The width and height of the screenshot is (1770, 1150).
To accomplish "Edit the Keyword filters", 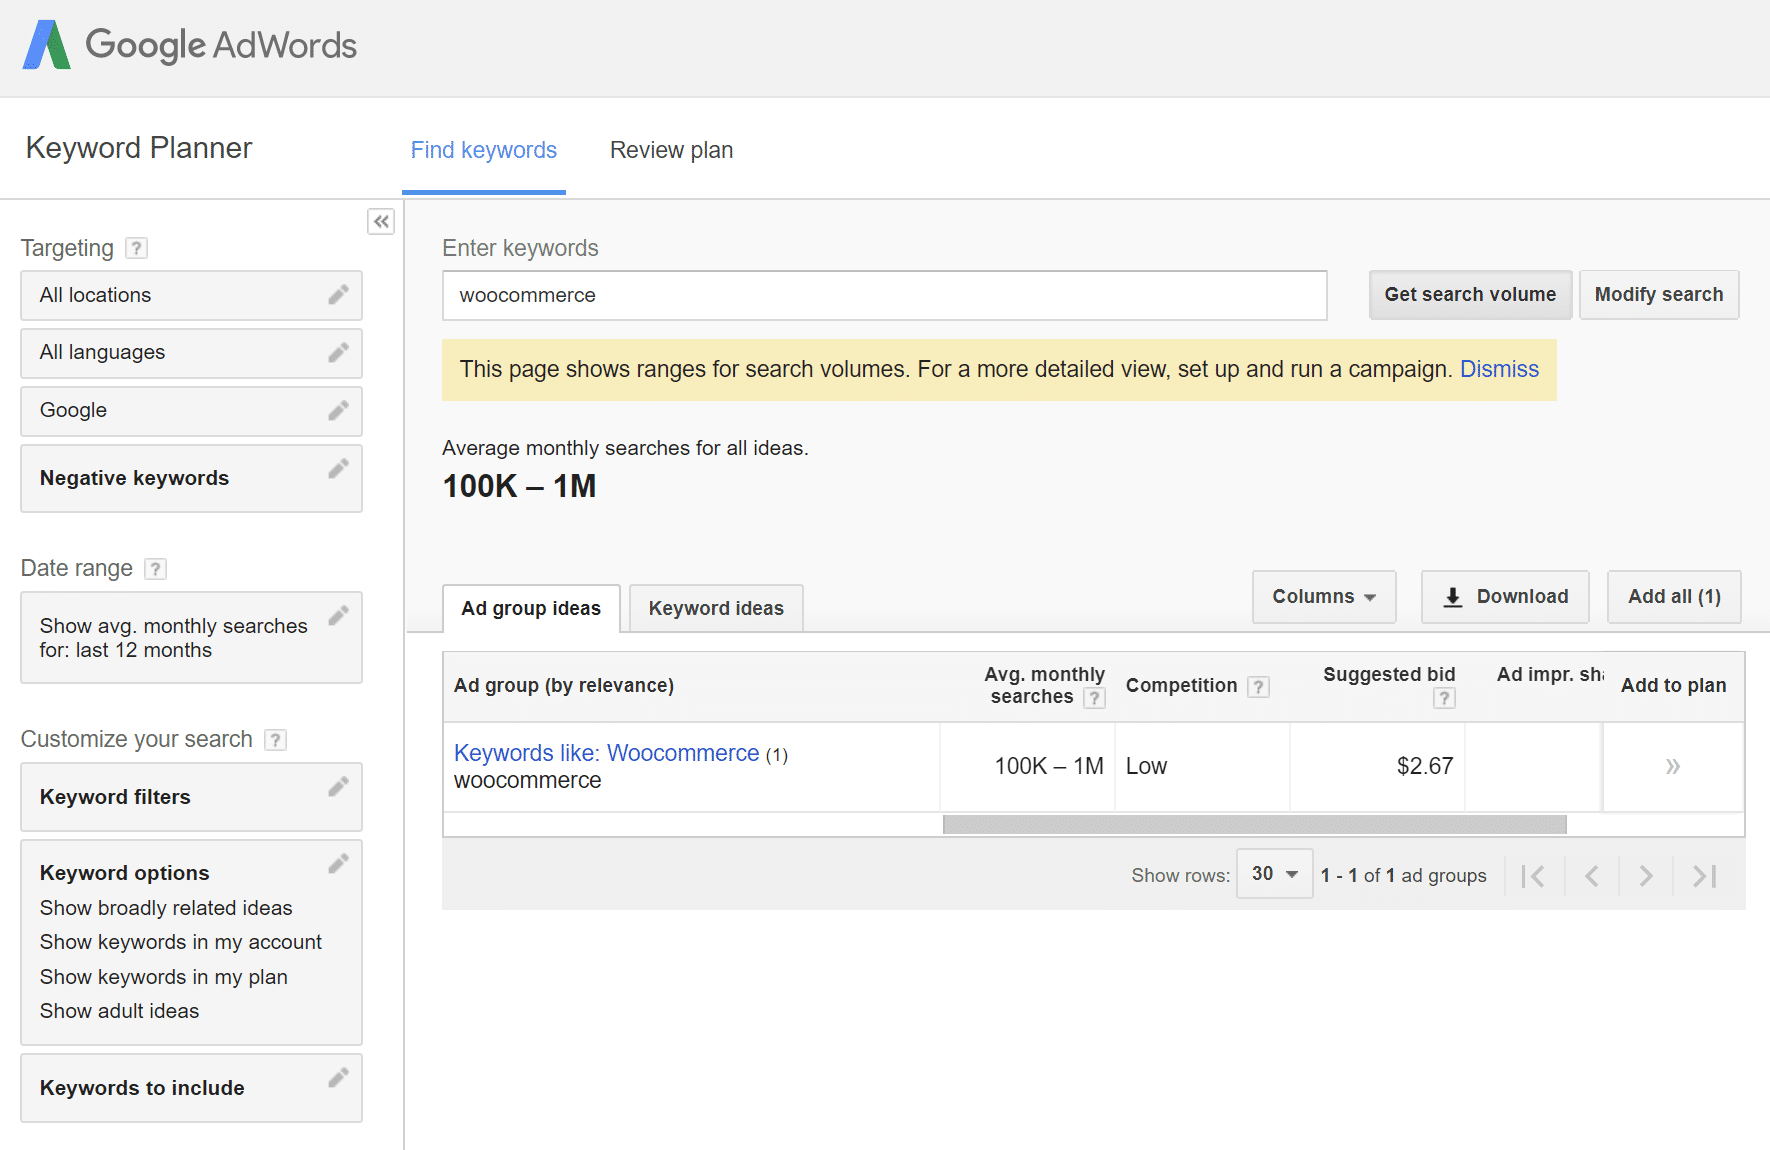I will 339,787.
